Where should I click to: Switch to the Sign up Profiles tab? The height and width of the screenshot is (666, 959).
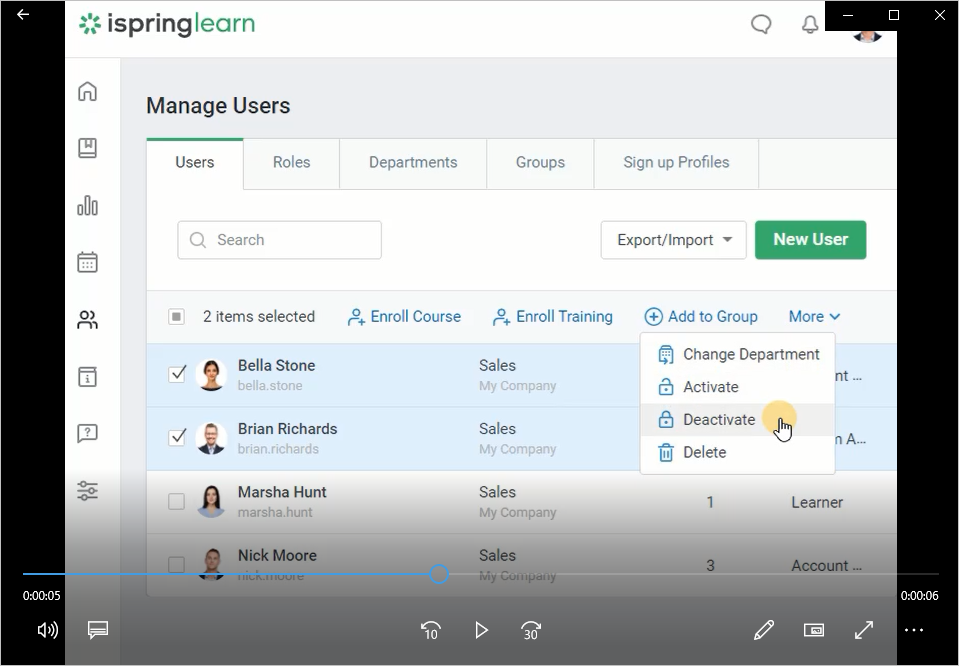676,163
